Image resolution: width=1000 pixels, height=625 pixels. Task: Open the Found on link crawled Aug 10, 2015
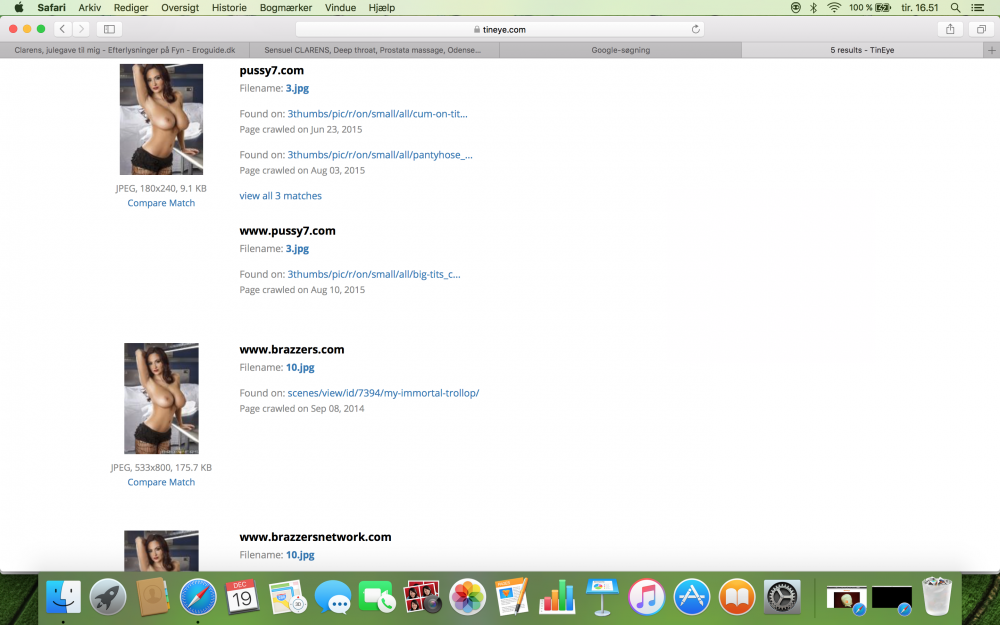coord(374,274)
